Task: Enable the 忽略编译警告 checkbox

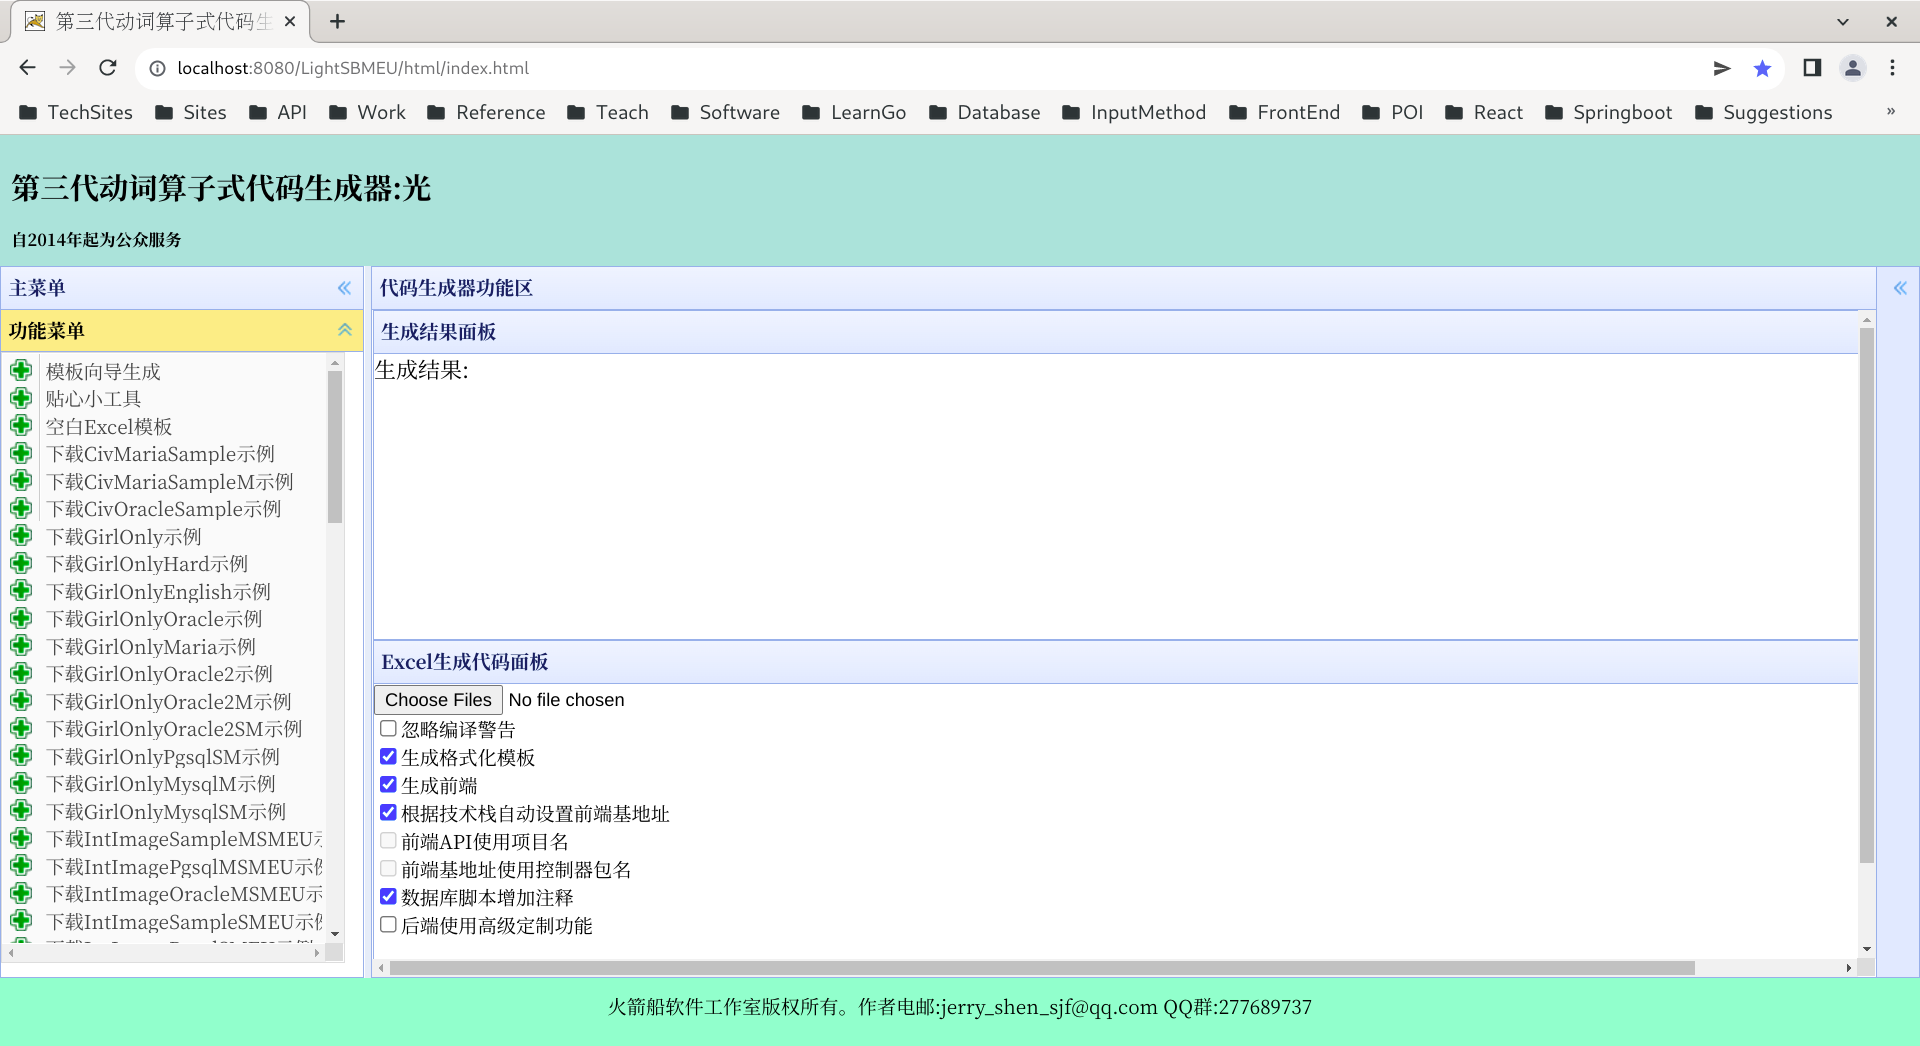Action: (388, 728)
